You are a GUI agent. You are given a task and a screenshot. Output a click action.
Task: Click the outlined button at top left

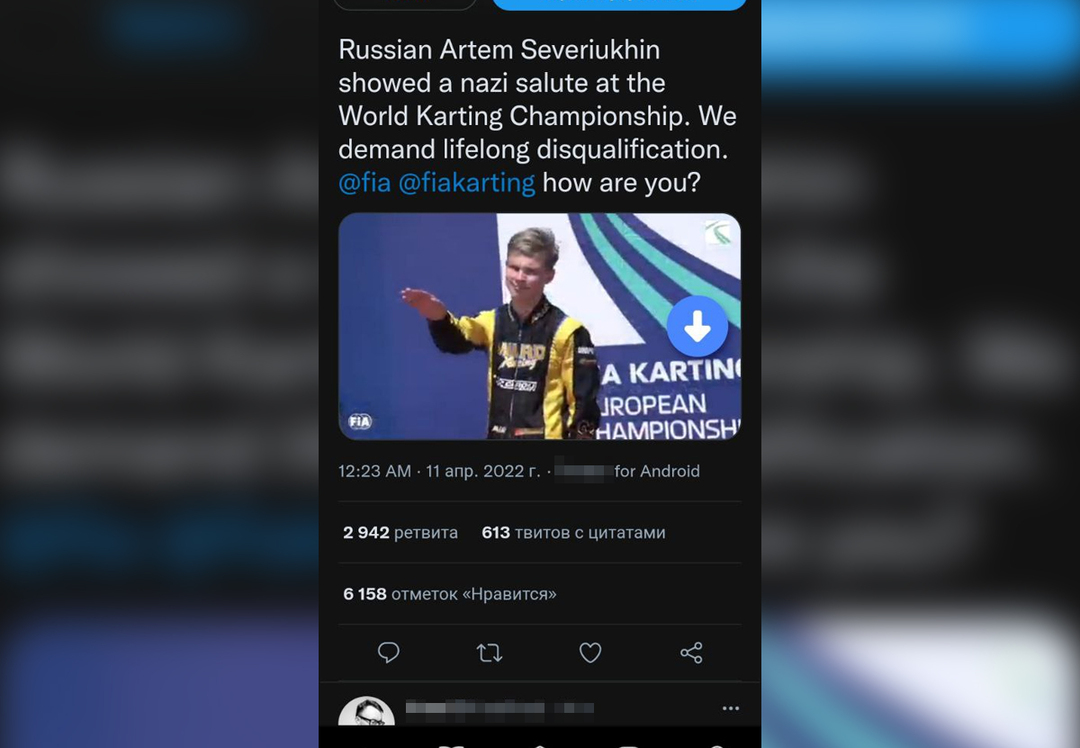coord(404,5)
